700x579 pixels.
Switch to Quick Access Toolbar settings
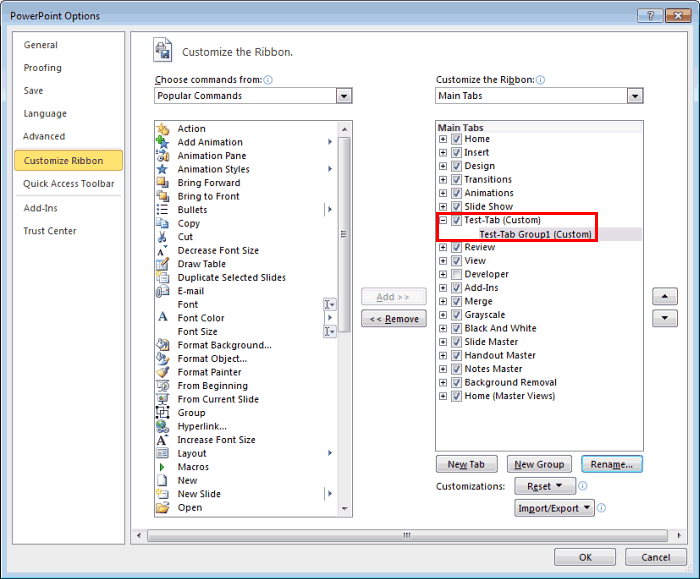(69, 183)
